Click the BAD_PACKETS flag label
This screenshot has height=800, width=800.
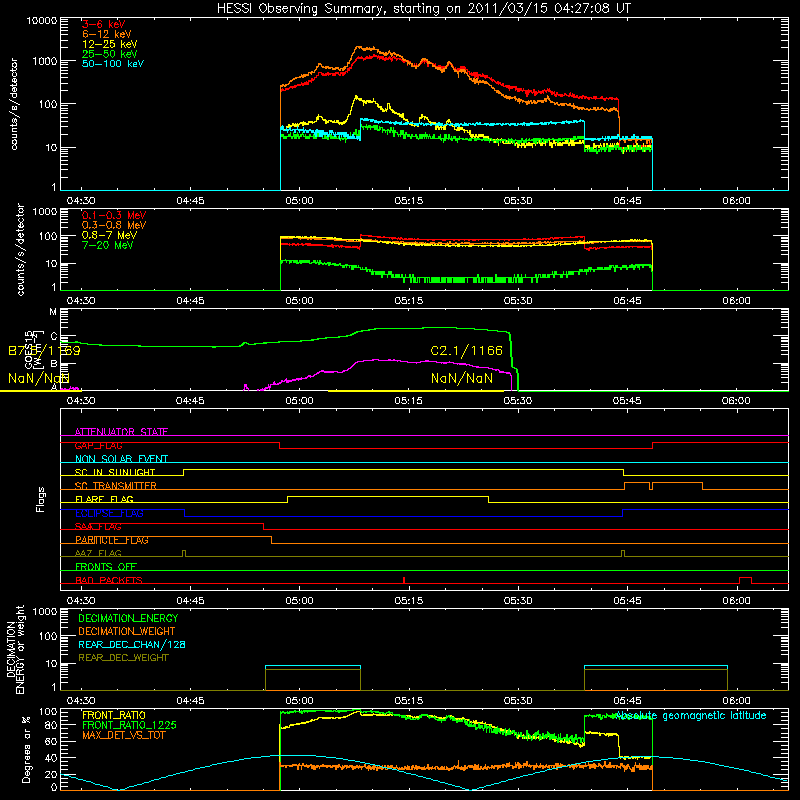click(109, 580)
